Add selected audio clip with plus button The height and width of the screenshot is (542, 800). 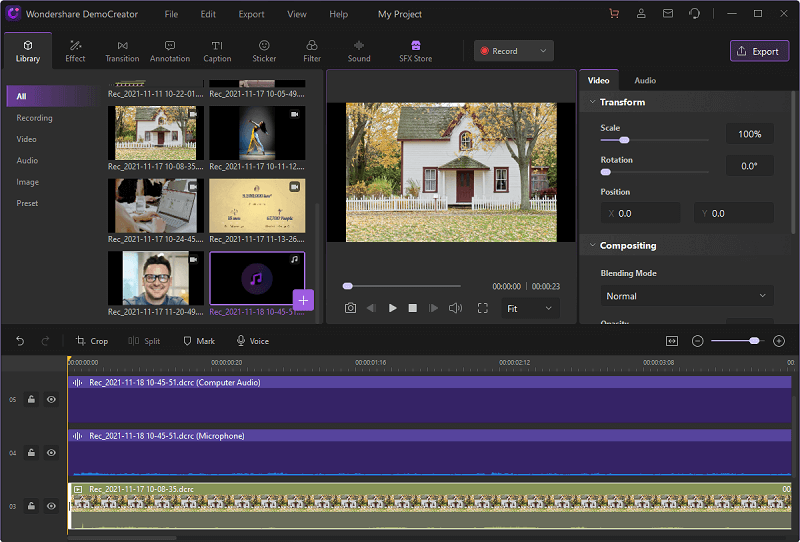tap(303, 301)
